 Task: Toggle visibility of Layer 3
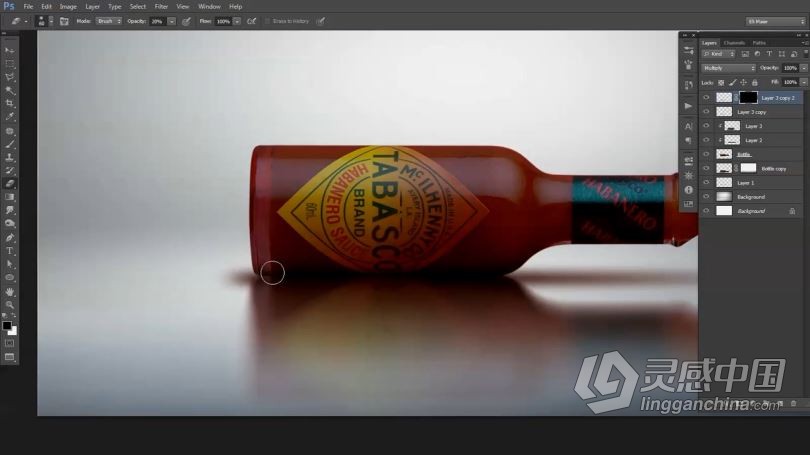pos(706,125)
